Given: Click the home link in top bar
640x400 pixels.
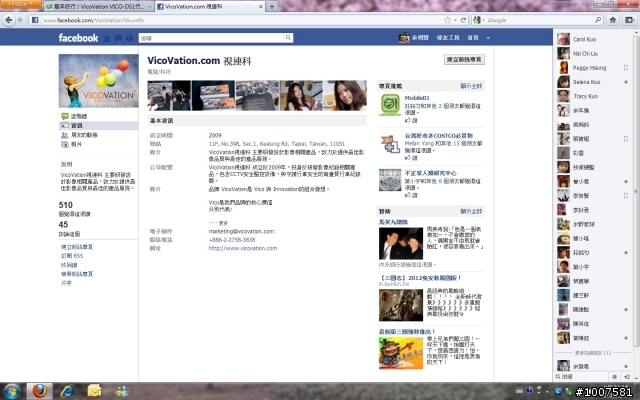Looking at the screenshot, I should point(473,38).
